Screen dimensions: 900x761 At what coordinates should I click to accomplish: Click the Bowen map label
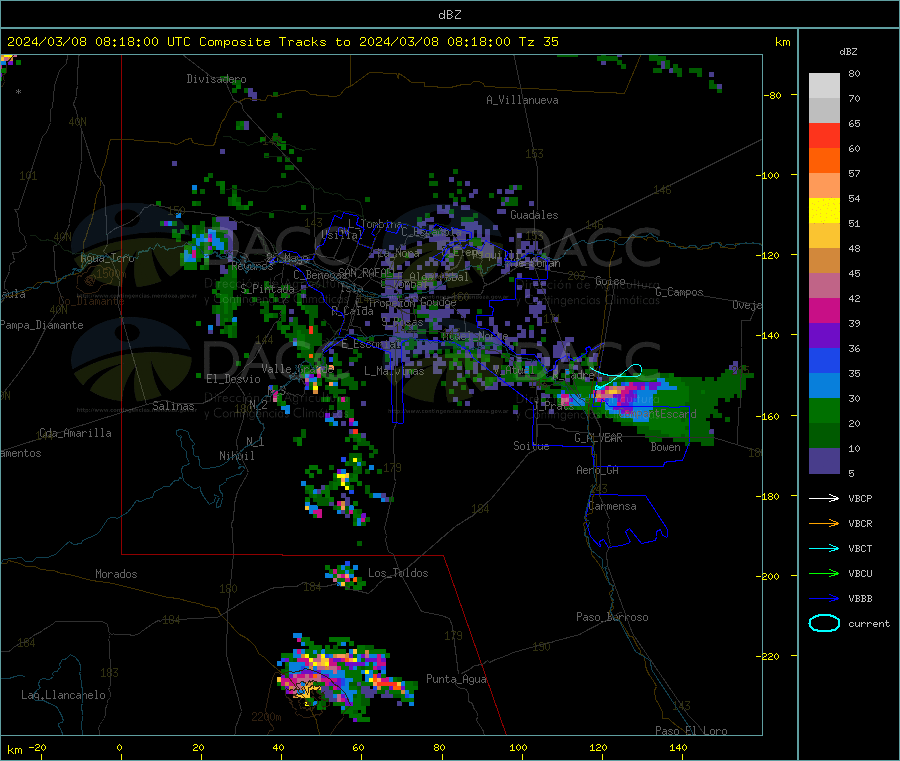tap(665, 447)
